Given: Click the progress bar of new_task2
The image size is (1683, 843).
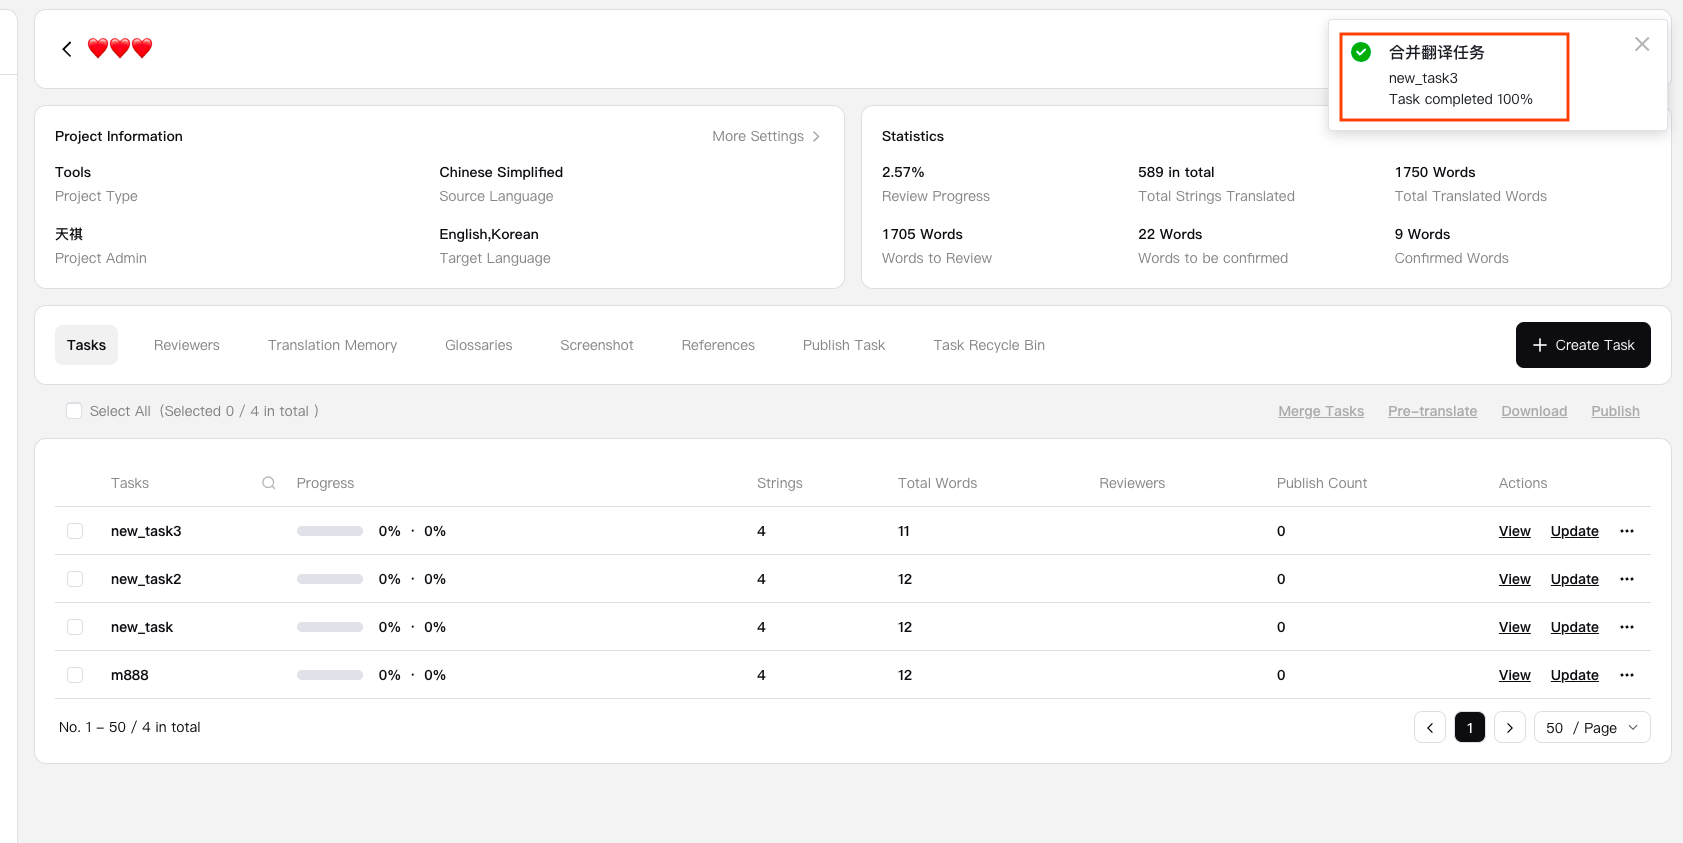Looking at the screenshot, I should [x=329, y=579].
